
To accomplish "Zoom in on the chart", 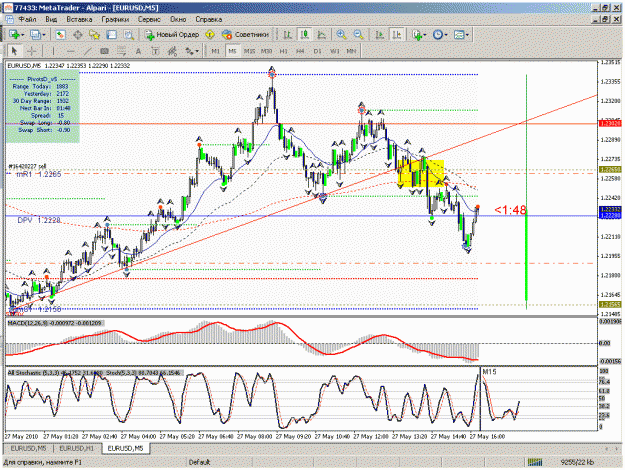I will pyautogui.click(x=341, y=35).
